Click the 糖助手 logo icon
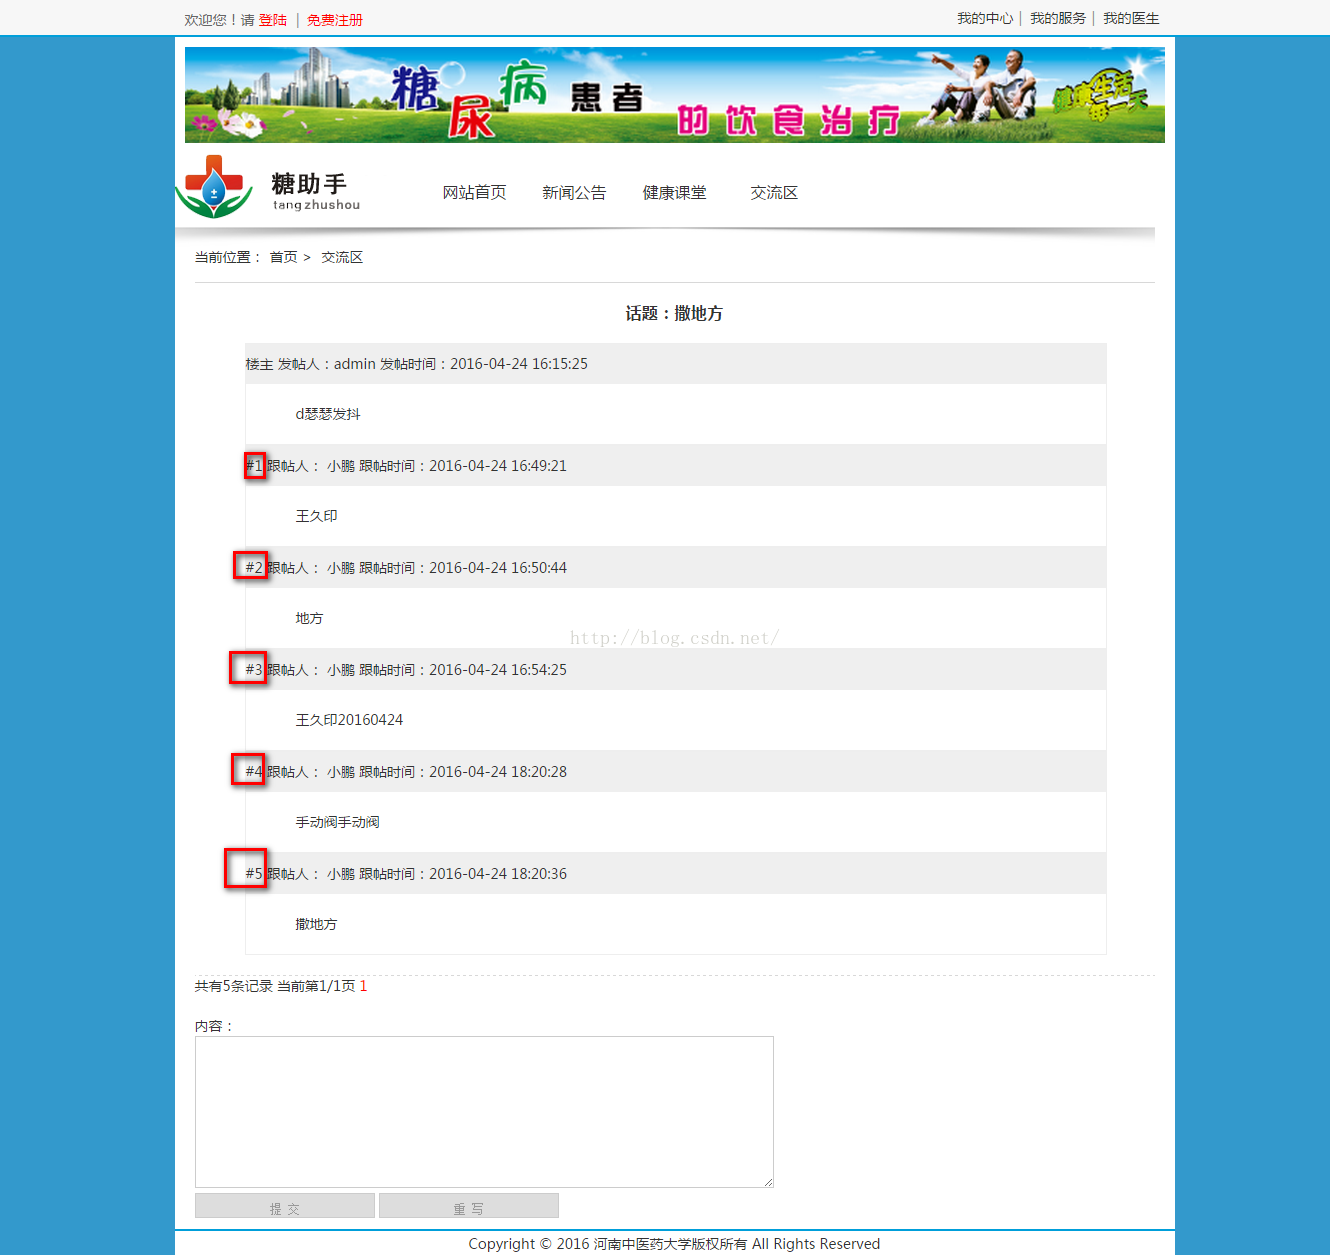This screenshot has height=1255, width=1330. point(214,187)
